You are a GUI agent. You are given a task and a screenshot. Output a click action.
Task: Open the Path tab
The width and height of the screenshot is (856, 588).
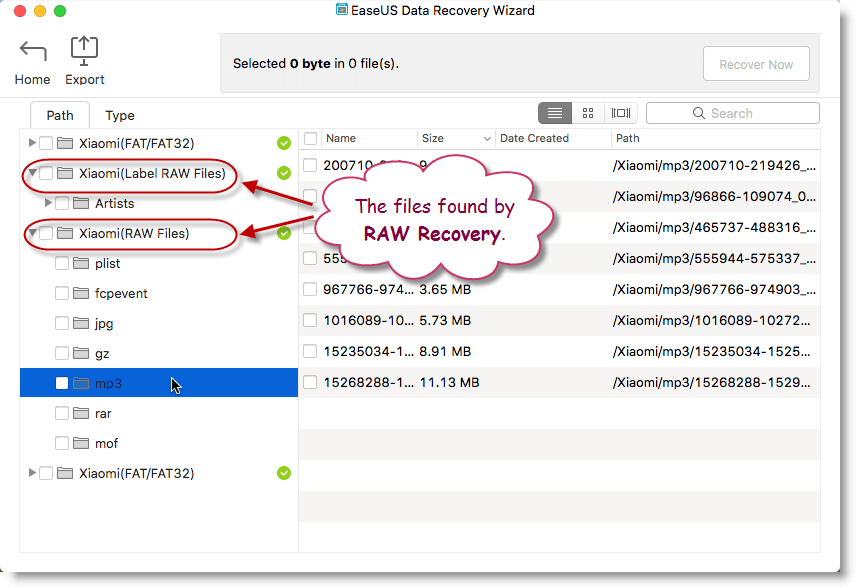[x=60, y=115]
